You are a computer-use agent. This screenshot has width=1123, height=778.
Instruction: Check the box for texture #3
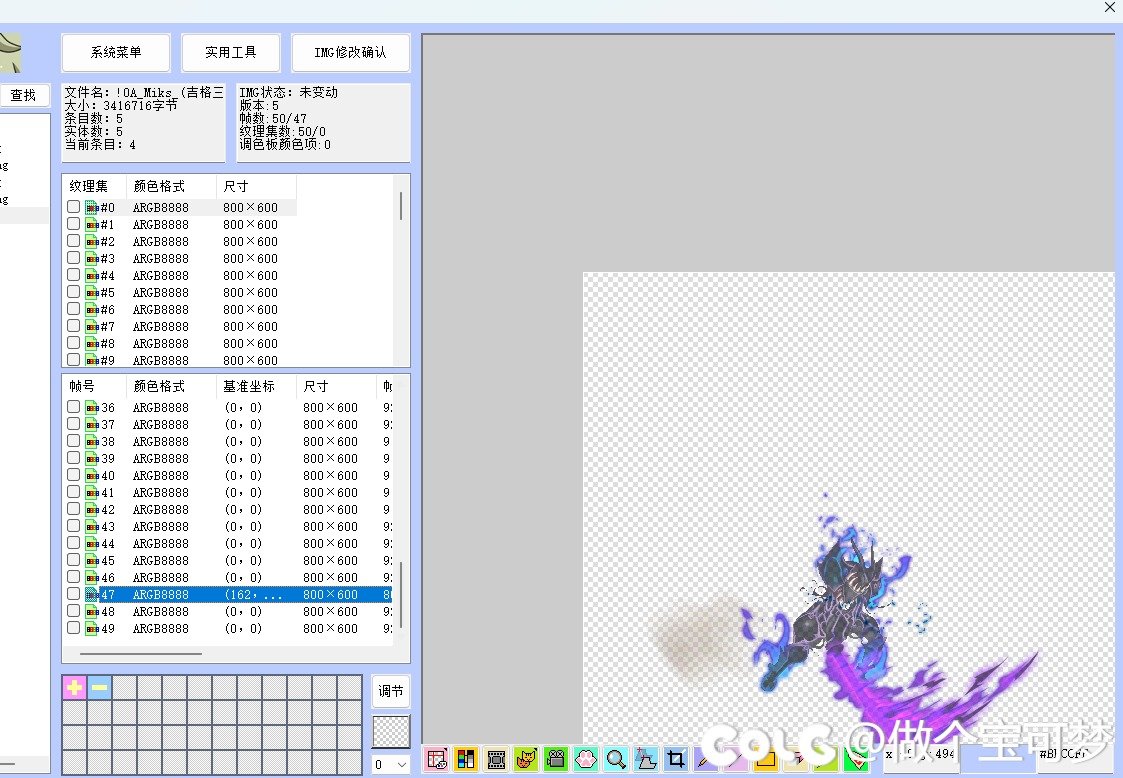point(73,258)
